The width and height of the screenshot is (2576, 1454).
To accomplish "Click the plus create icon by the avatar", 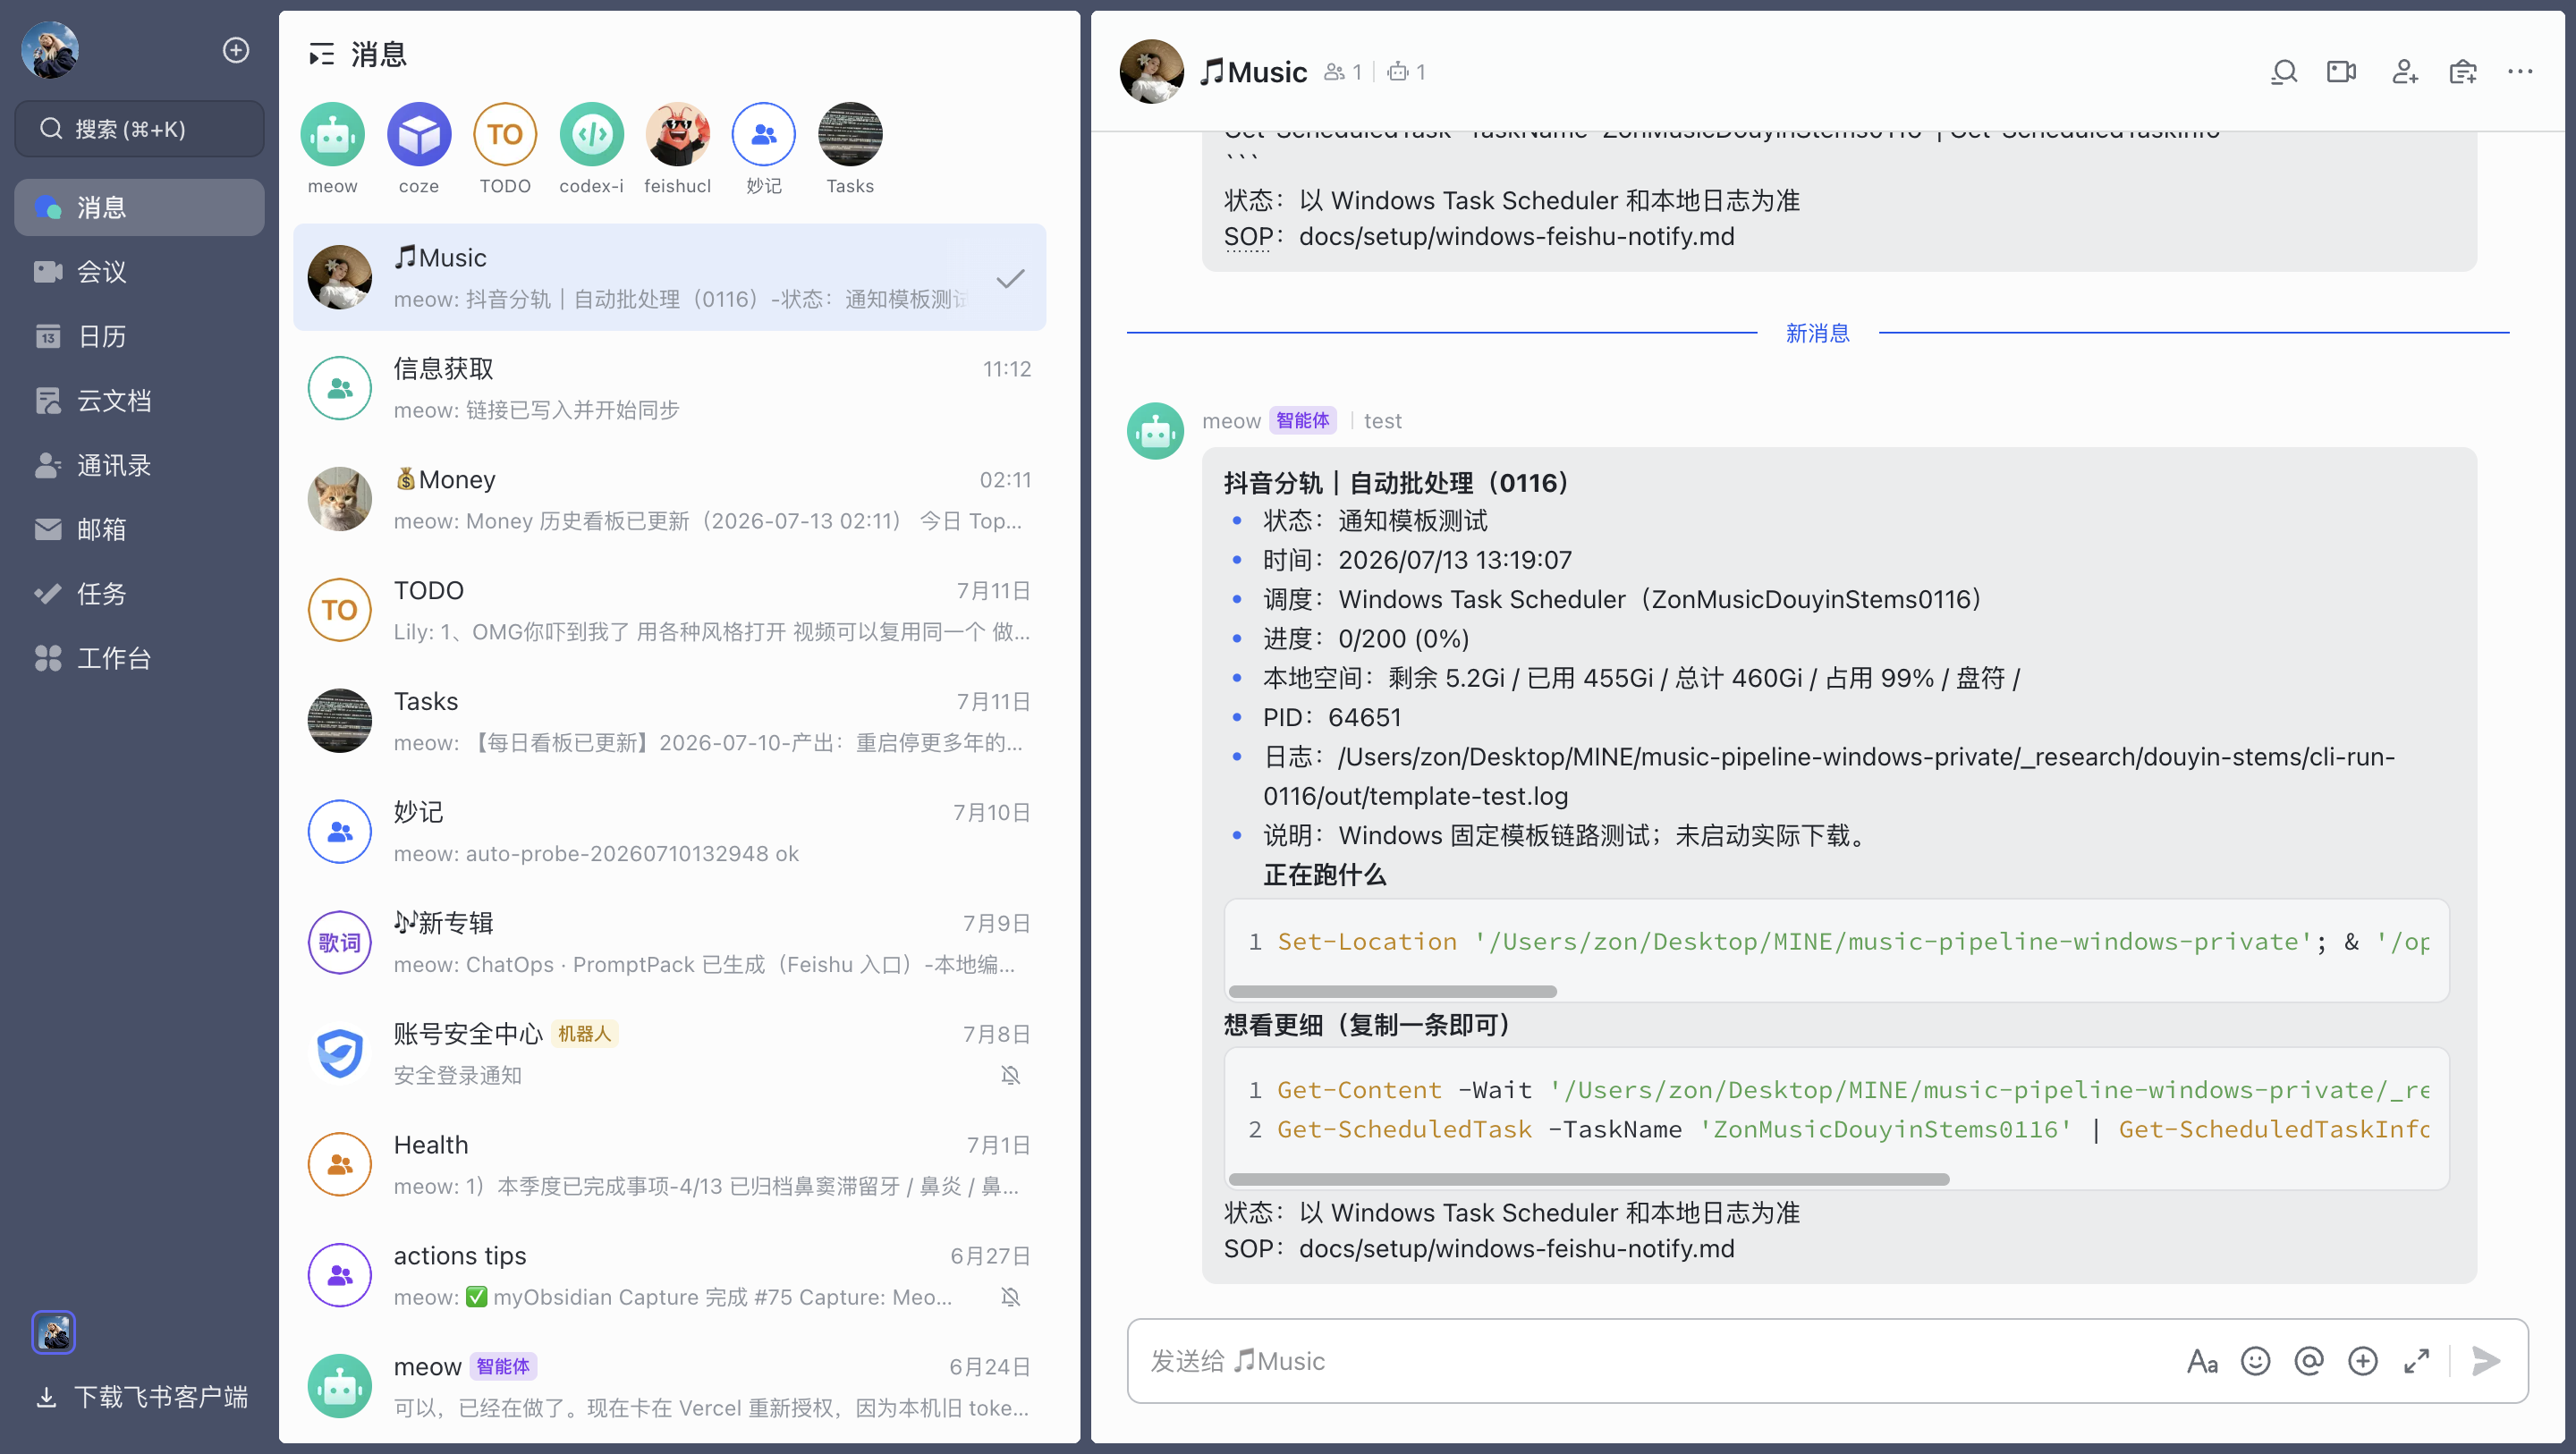I will [236, 50].
